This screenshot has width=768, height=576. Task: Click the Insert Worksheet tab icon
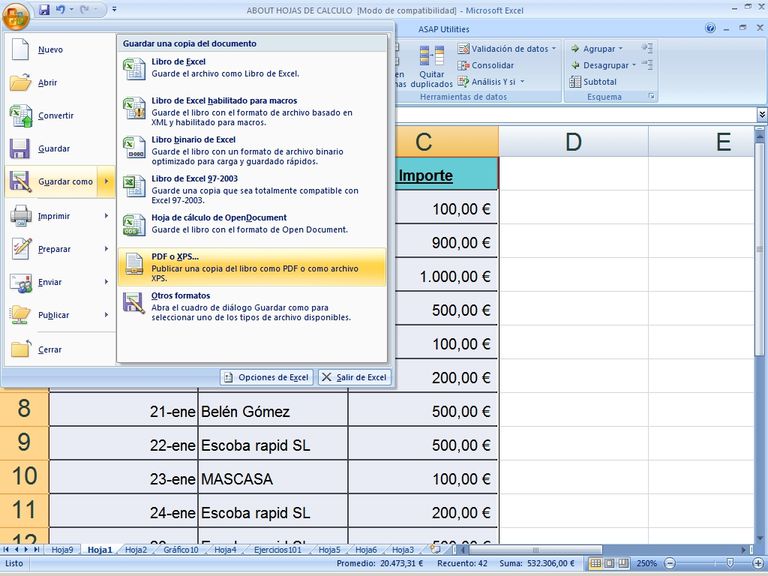tap(435, 549)
